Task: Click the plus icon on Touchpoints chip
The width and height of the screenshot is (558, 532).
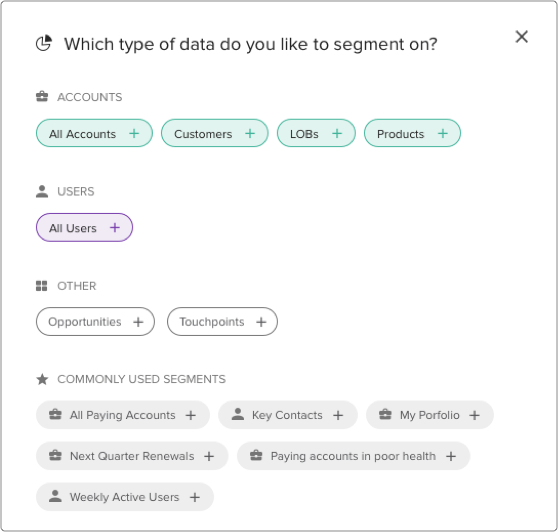Action: pos(261,322)
